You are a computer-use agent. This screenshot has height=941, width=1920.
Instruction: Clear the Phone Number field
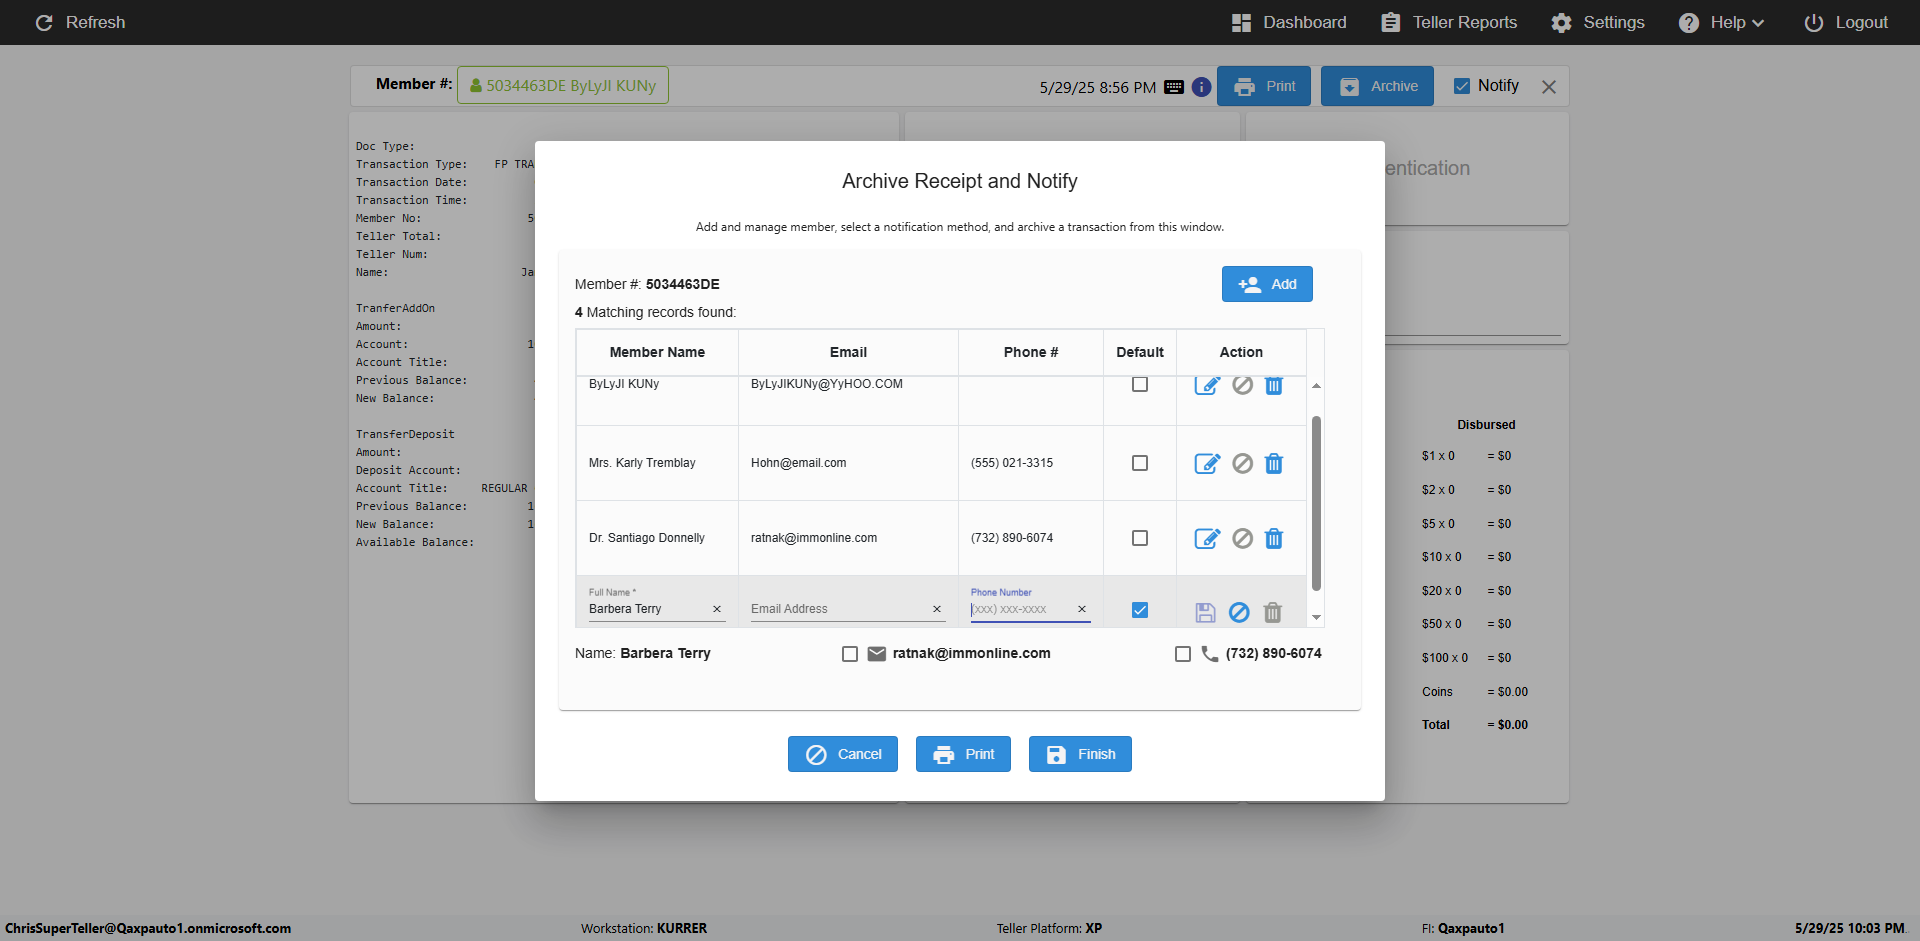[1082, 609]
